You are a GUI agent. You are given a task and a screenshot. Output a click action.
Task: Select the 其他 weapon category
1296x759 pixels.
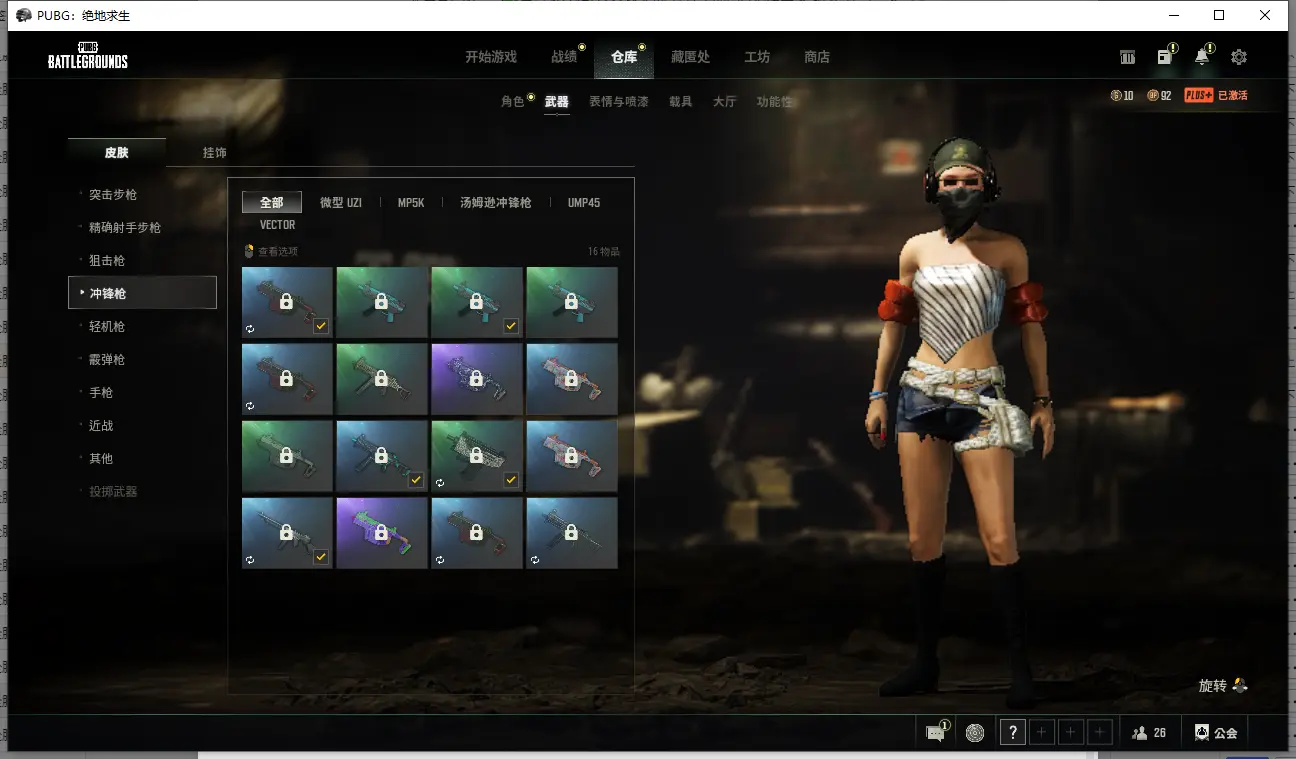pos(101,459)
